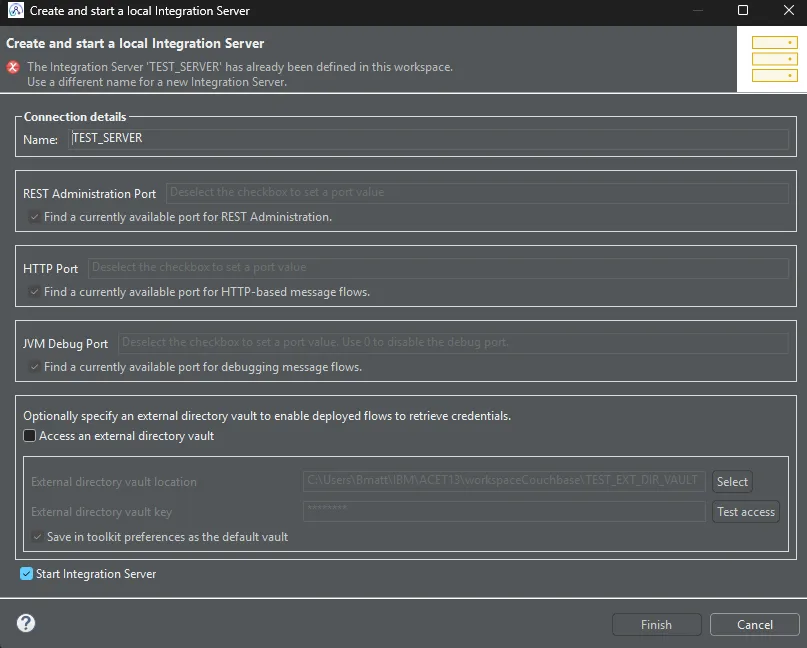807x648 pixels.
Task: Click the Finish button
Action: pyautogui.click(x=656, y=624)
